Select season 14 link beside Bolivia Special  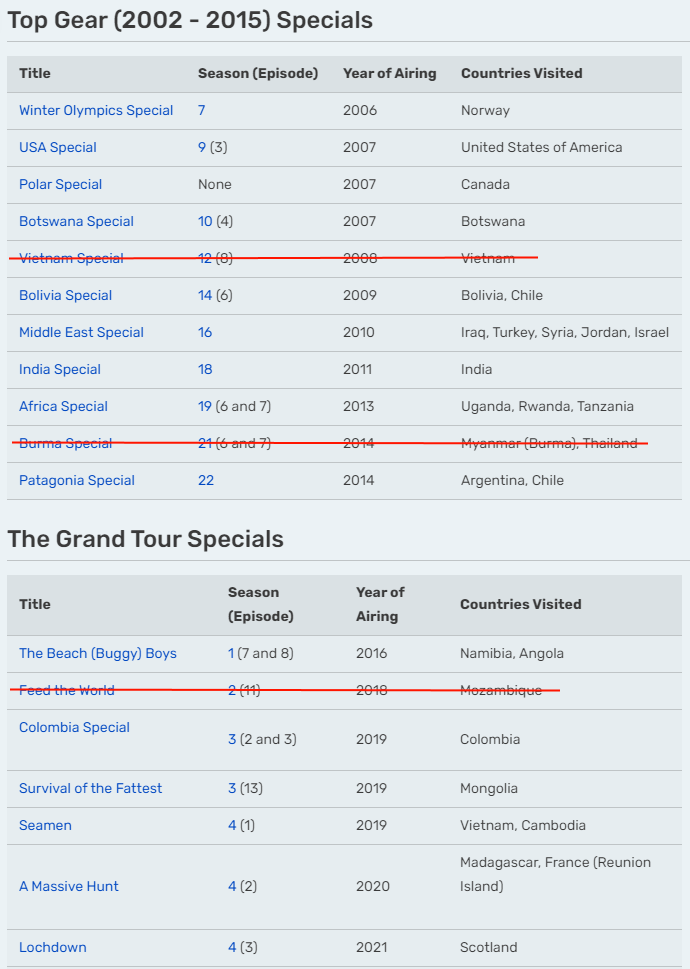205,295
